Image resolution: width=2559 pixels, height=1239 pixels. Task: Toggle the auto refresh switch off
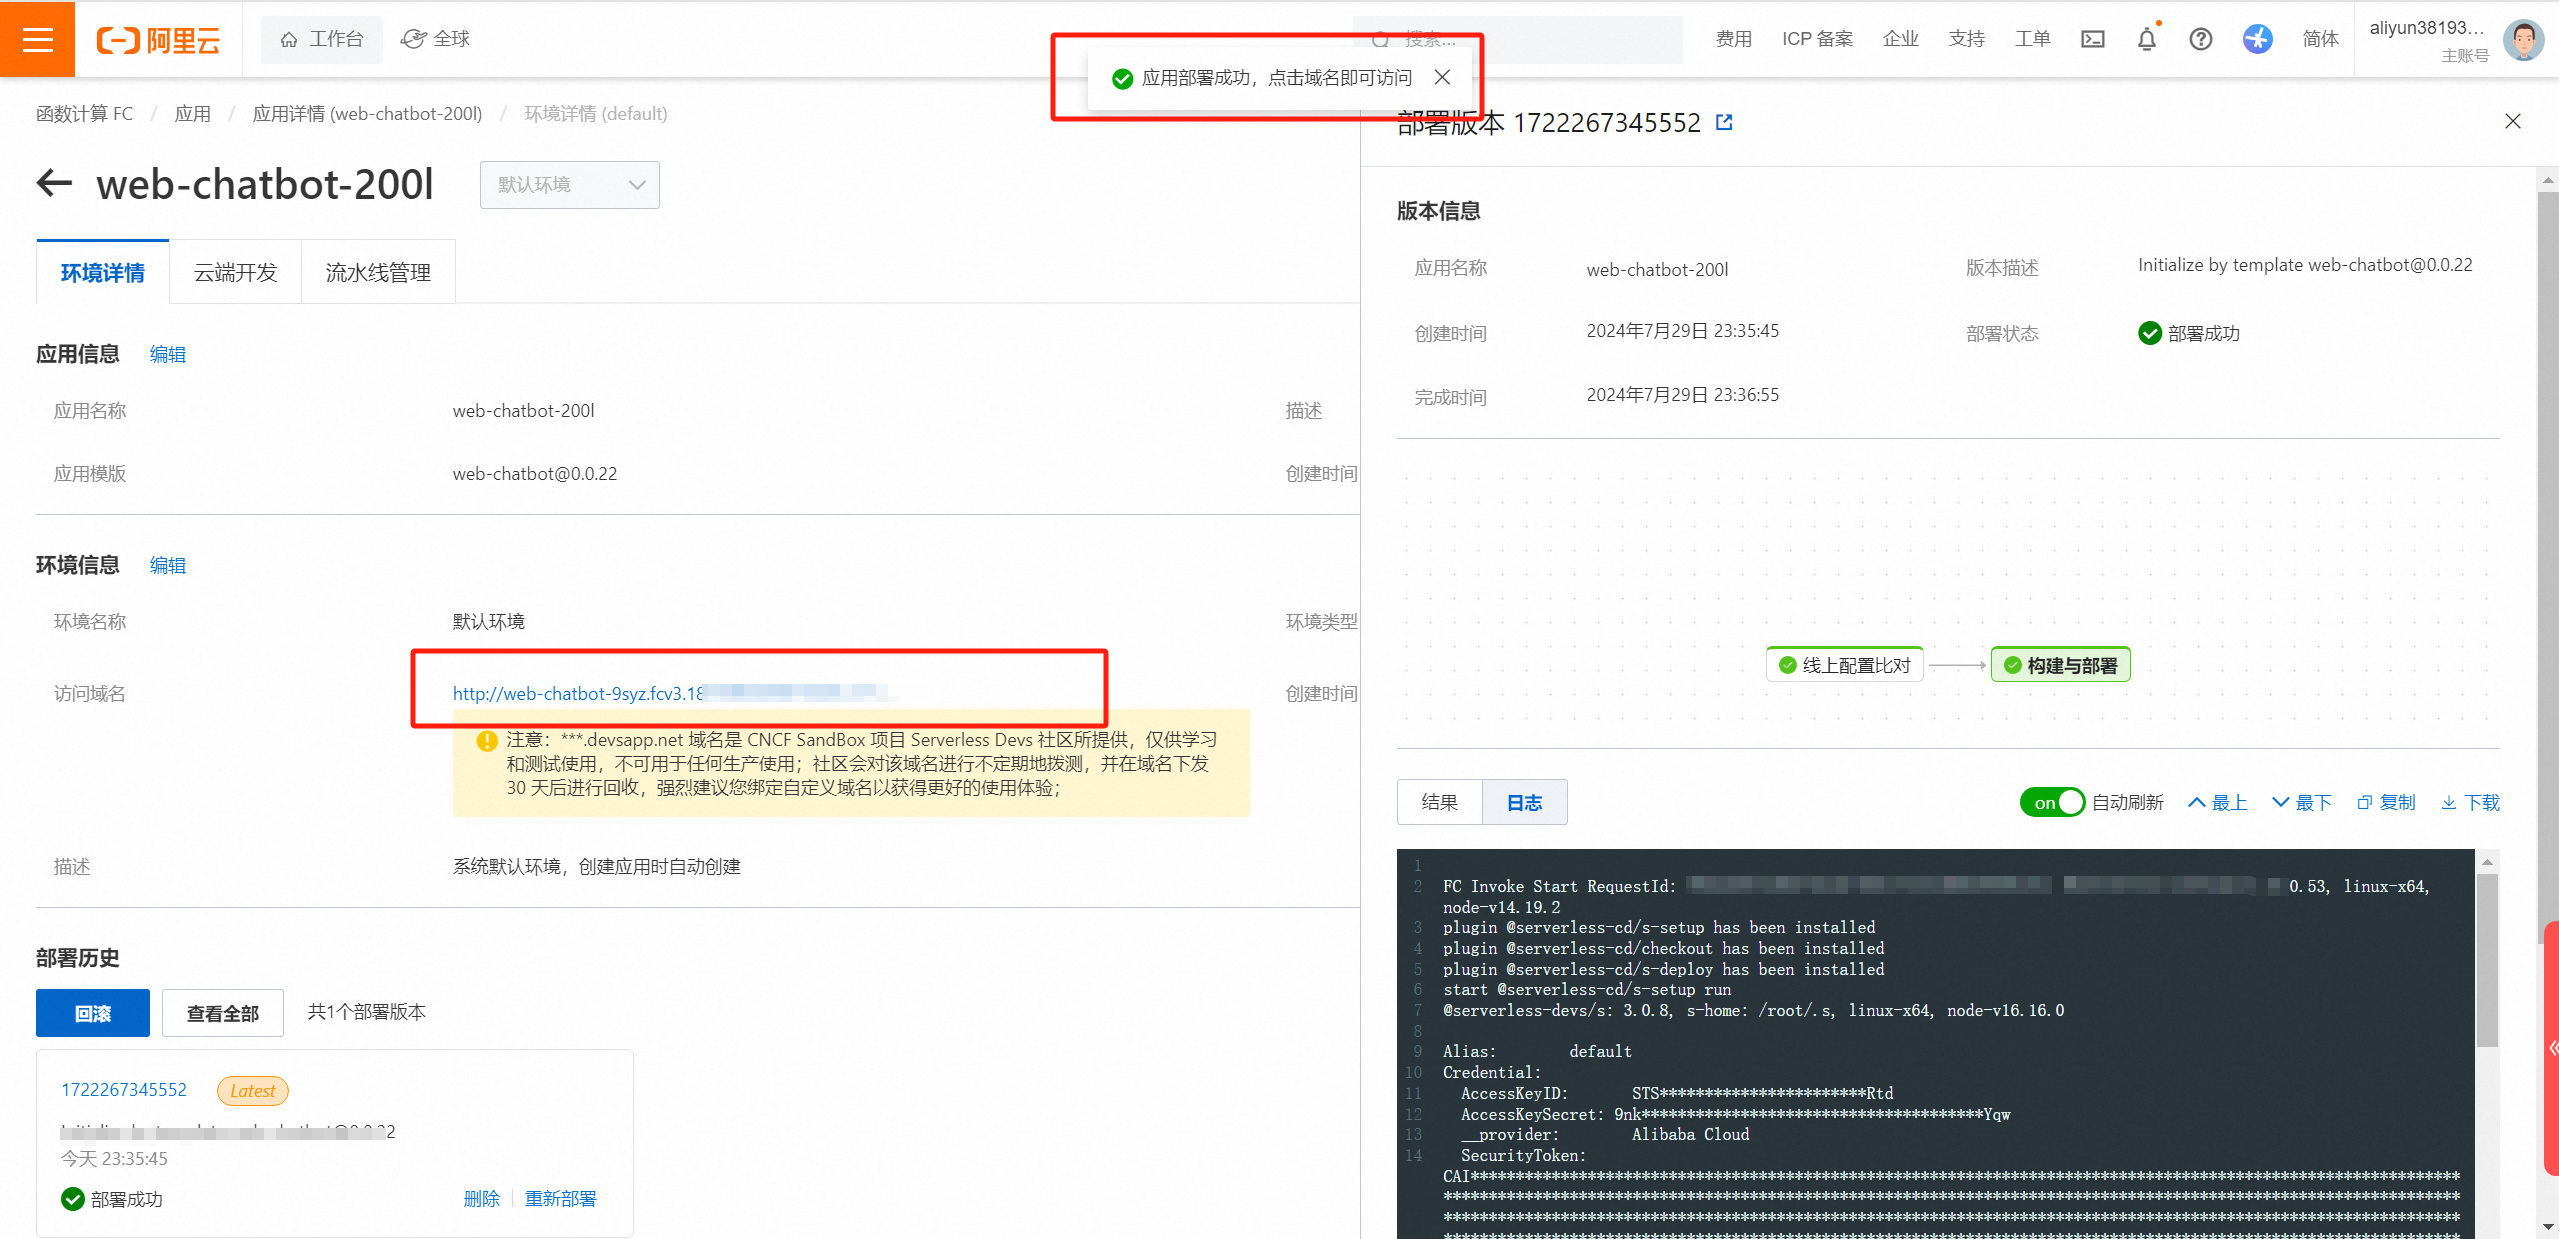pos(2051,802)
